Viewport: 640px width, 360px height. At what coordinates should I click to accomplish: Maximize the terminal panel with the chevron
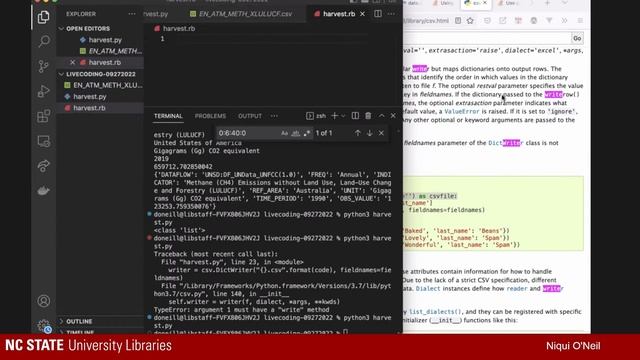381,116
